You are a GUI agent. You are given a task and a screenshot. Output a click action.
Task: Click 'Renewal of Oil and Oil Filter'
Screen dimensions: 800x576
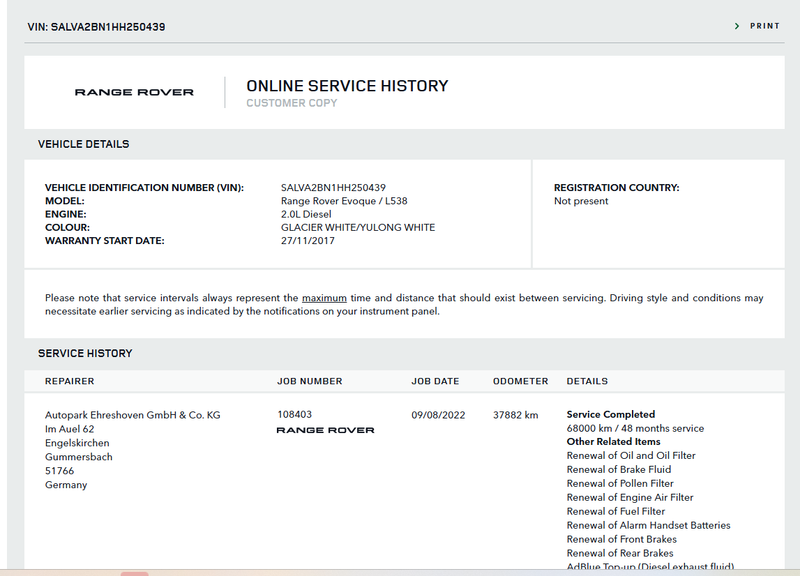[631, 456]
